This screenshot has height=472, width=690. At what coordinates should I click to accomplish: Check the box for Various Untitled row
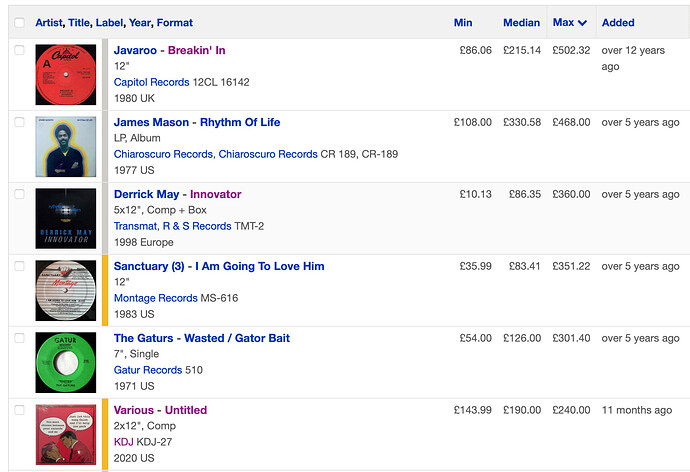[19, 410]
